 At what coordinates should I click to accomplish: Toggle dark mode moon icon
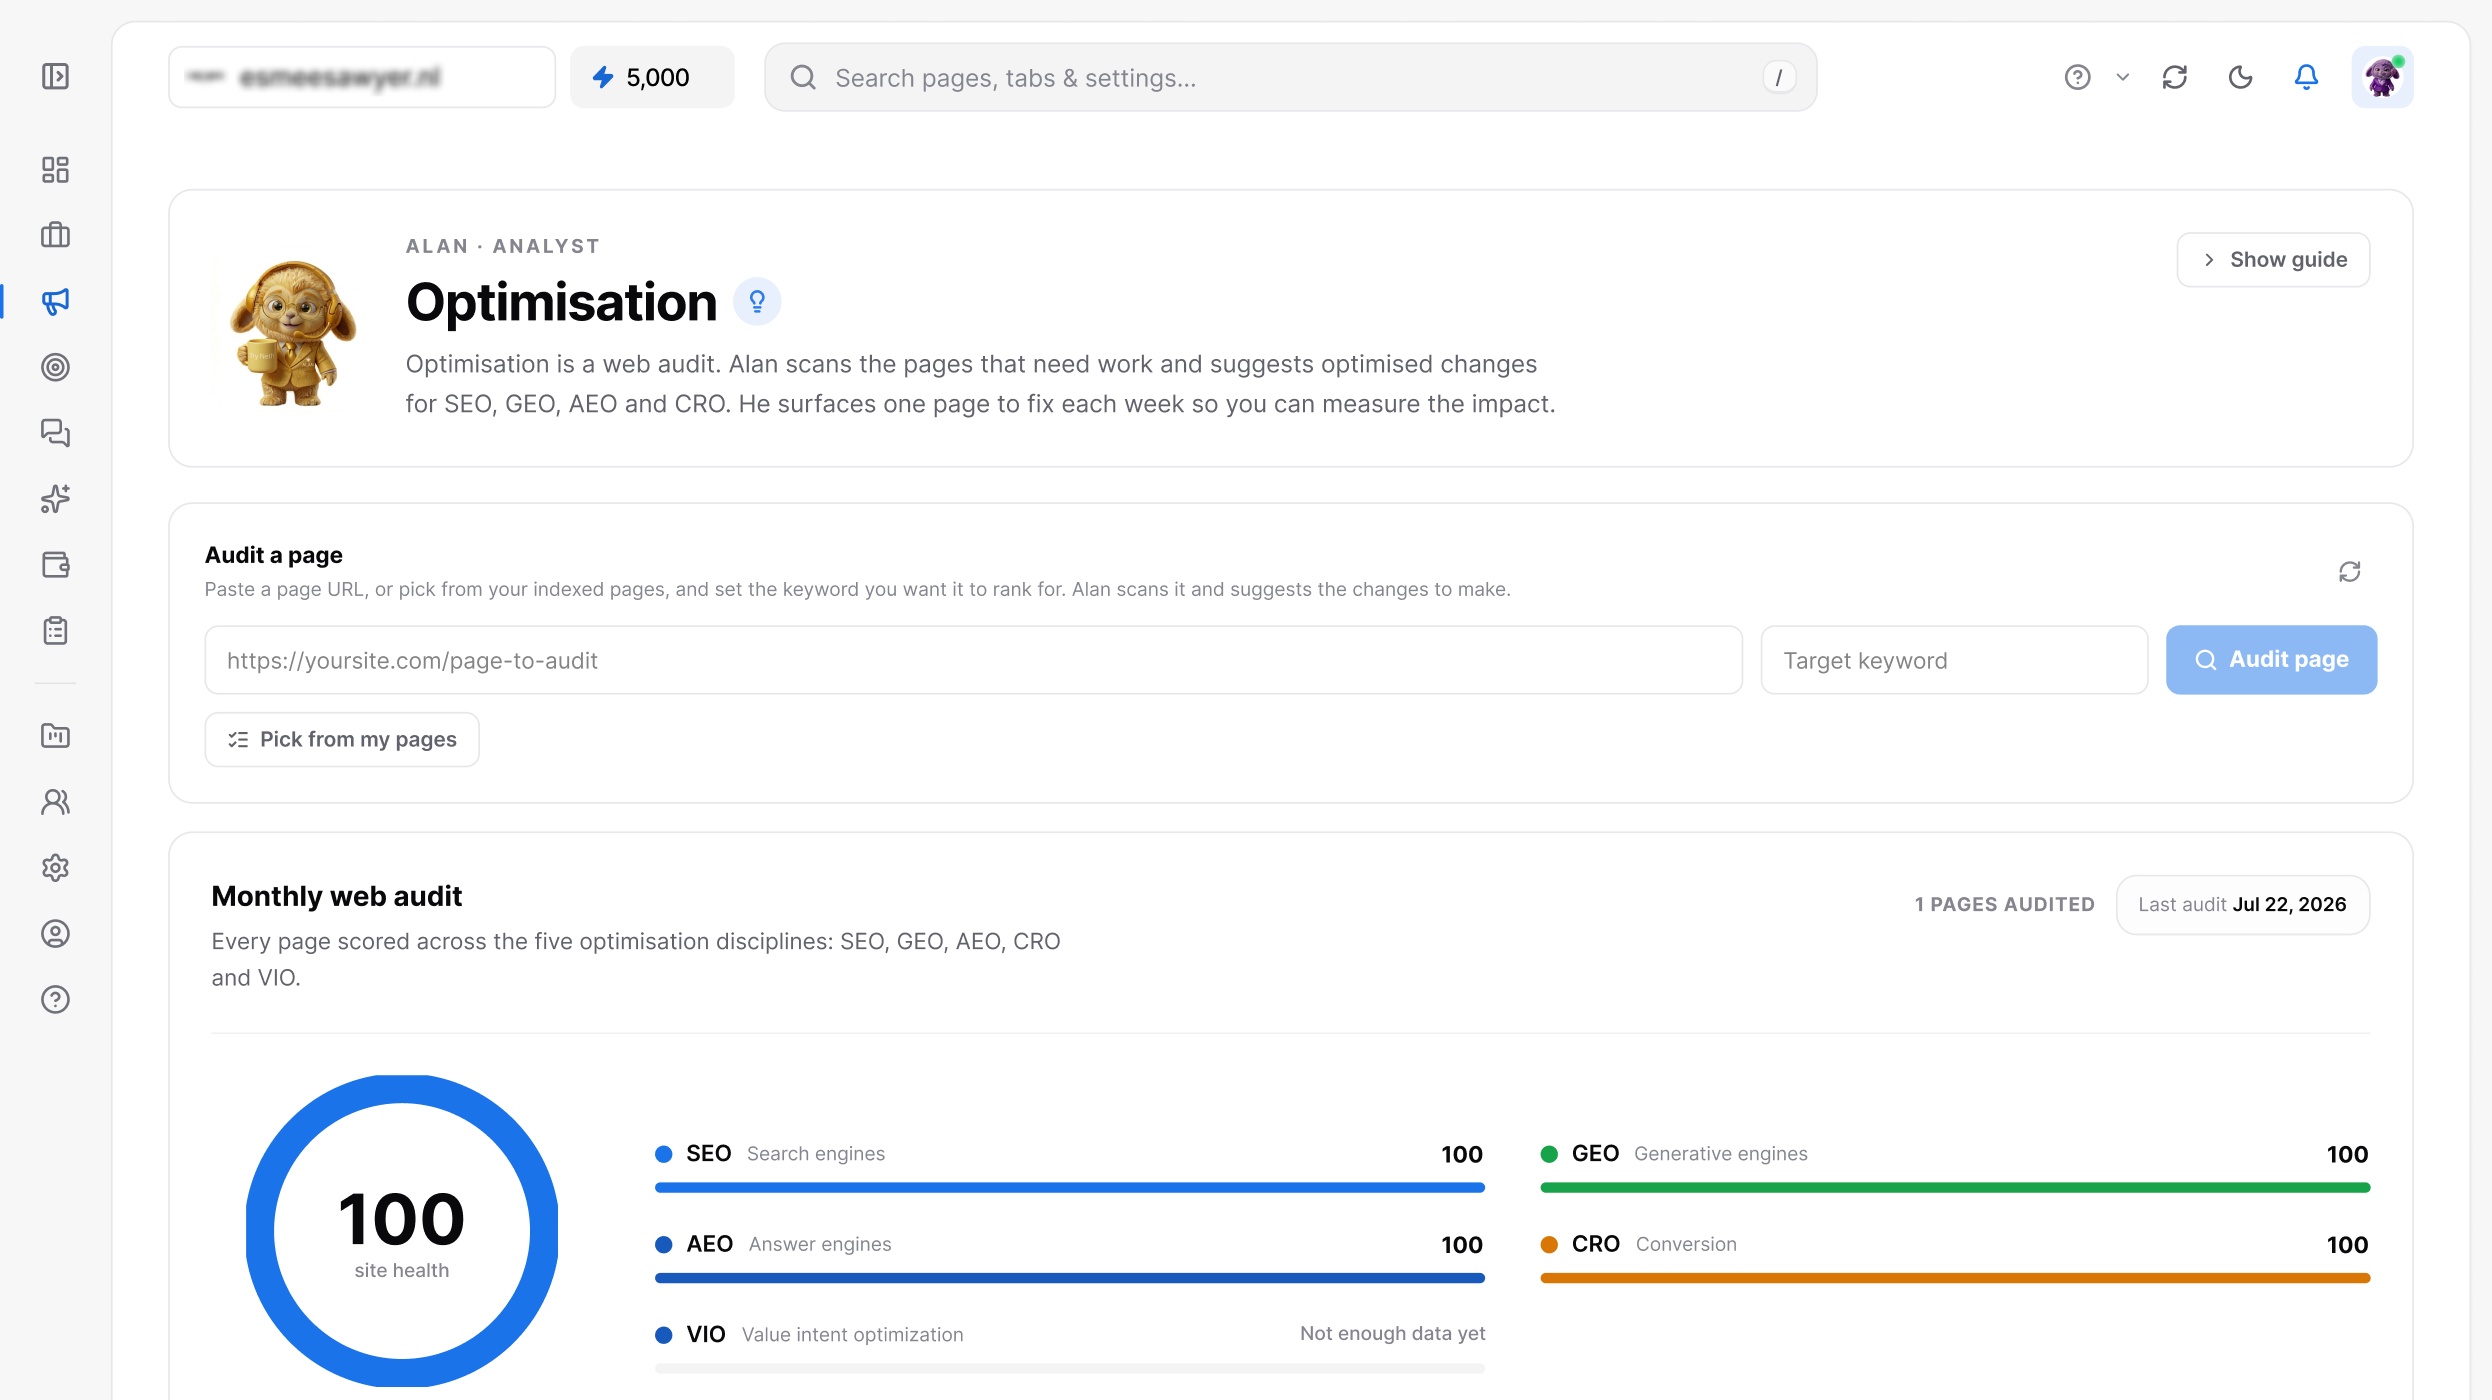pos(2241,77)
